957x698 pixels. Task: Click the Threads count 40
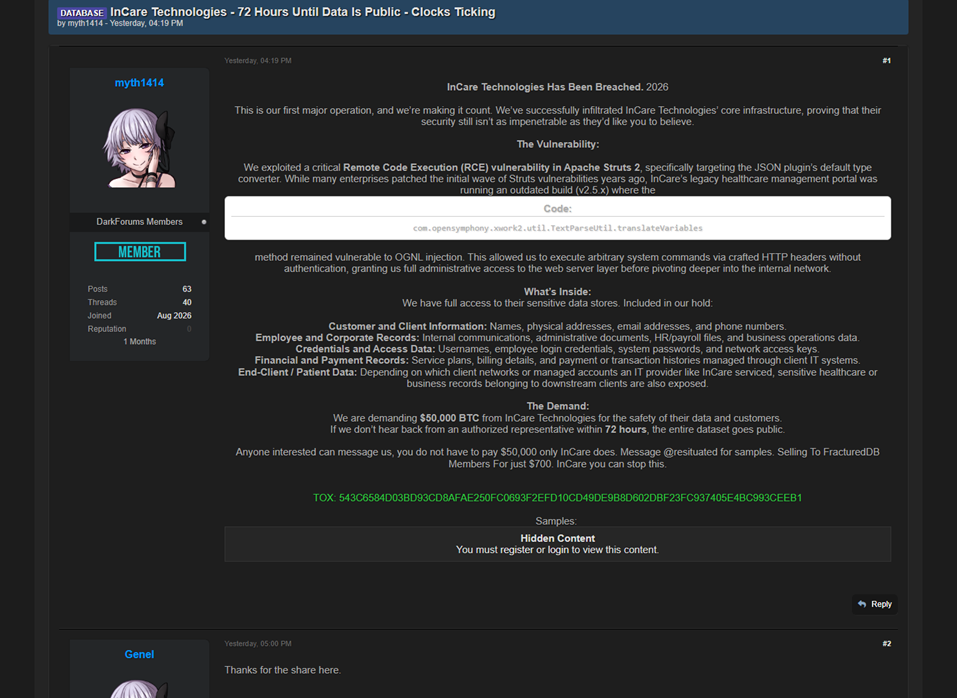coord(187,303)
